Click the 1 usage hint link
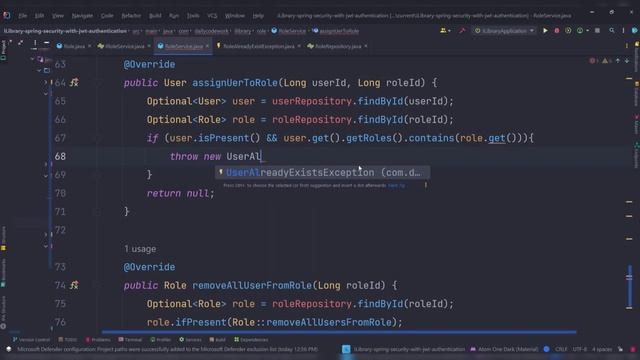The image size is (640, 360). [140, 249]
